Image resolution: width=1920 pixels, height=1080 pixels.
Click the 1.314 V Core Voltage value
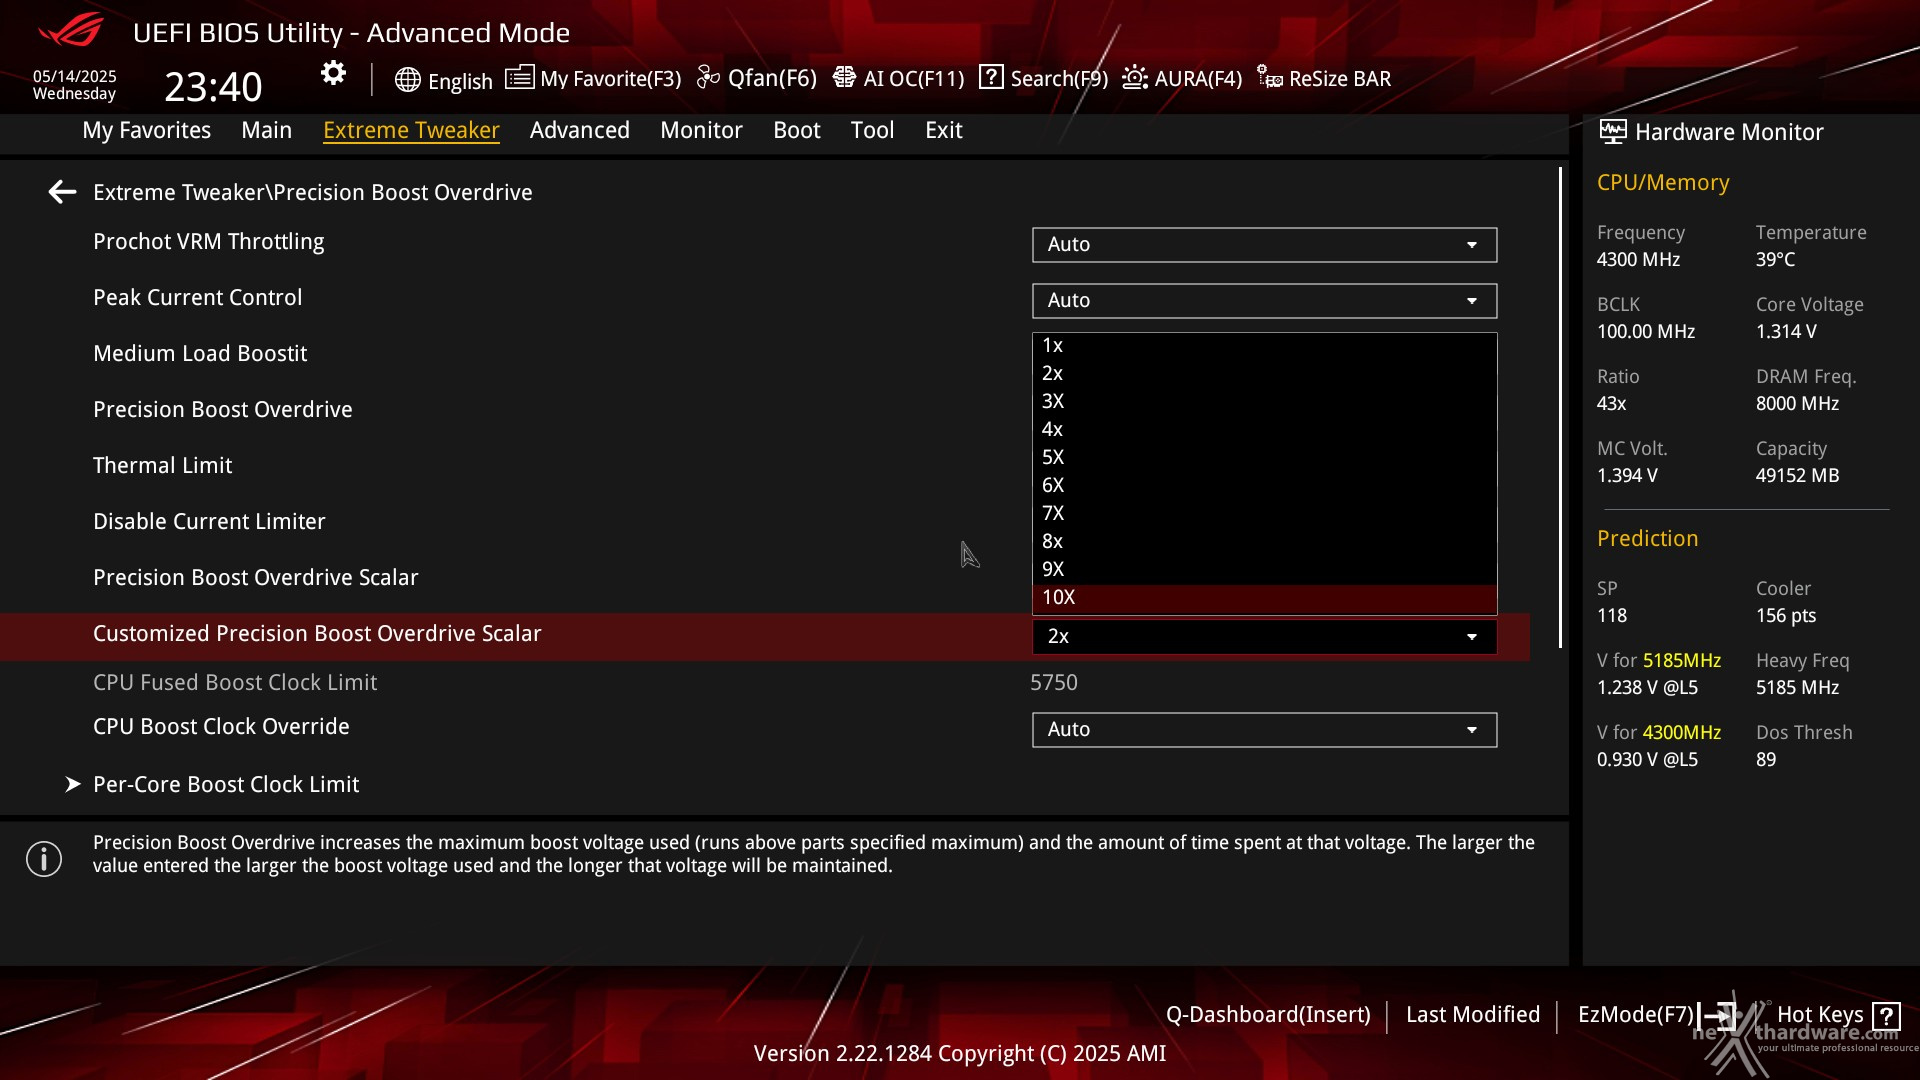point(1786,332)
